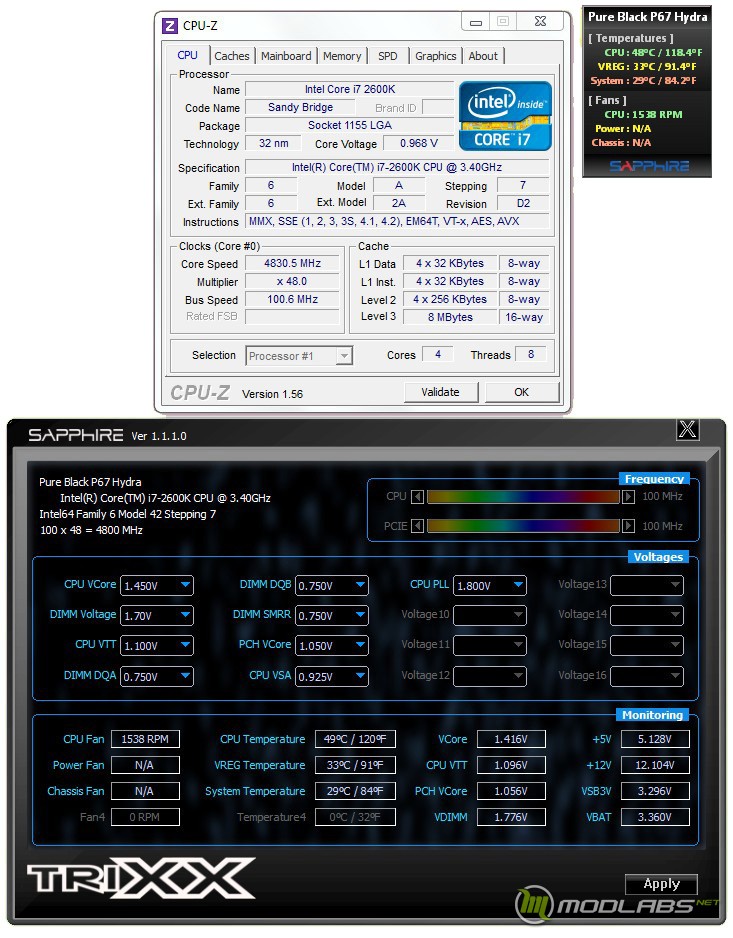733x938 pixels.
Task: Click the Intel Core i7 2600K name field
Action: tap(350, 90)
